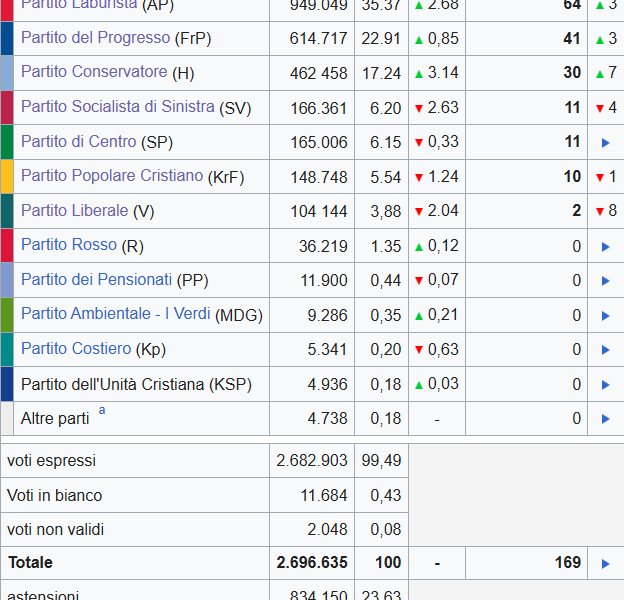Viewport: 624px width, 600px height.
Task: Click green up arrow beside Partito del Progresso 0,85
Action: 419,39
